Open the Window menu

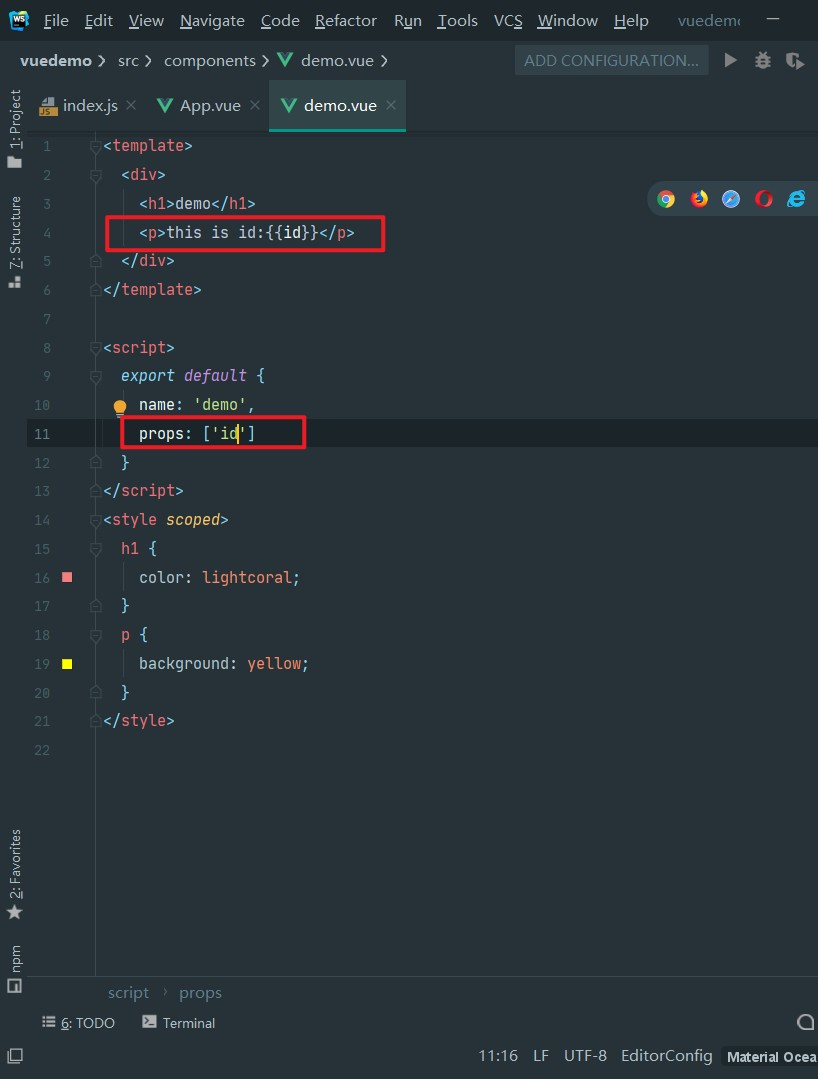click(568, 21)
